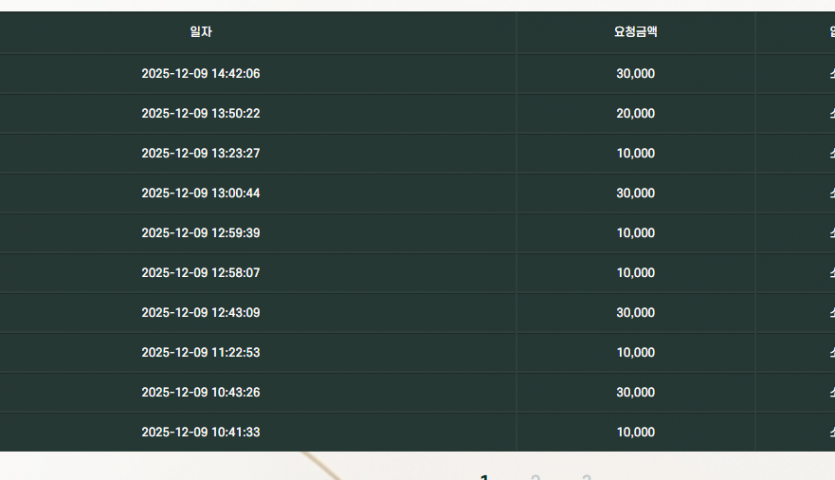Click the 2025-12-09 11:22:53 timestamp
This screenshot has width=835, height=480.
tap(200, 353)
